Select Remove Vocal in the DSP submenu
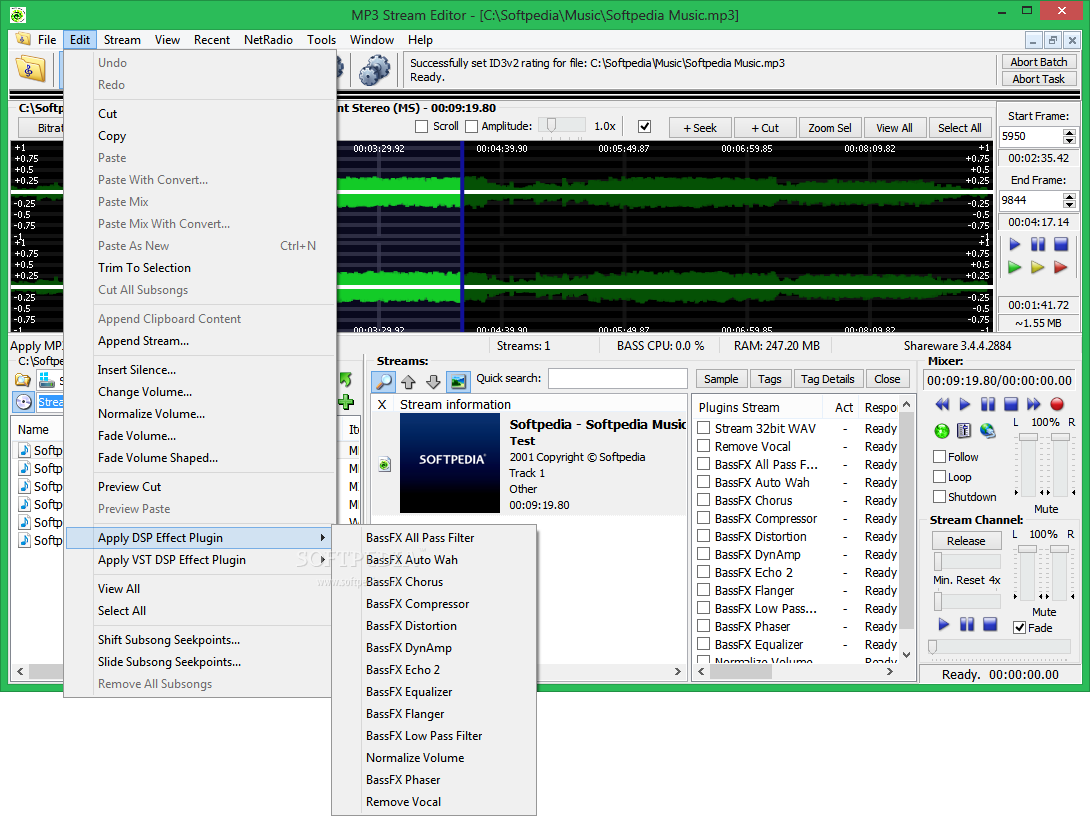1090x816 pixels. pyautogui.click(x=403, y=801)
